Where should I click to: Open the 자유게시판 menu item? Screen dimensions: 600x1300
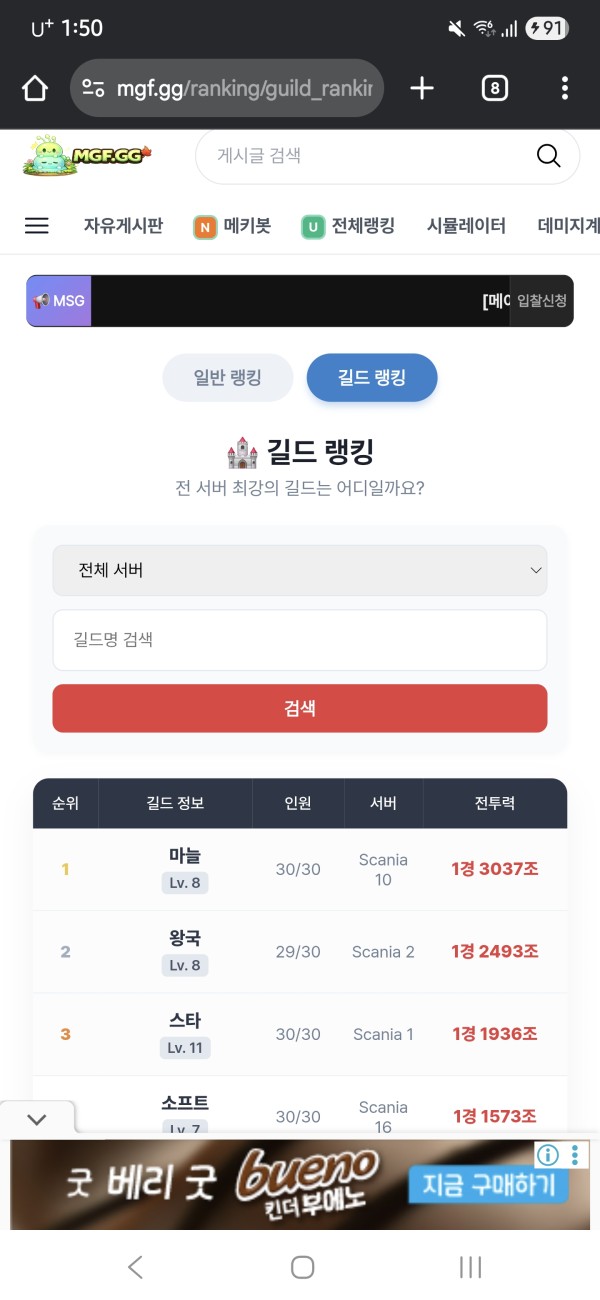pos(123,226)
